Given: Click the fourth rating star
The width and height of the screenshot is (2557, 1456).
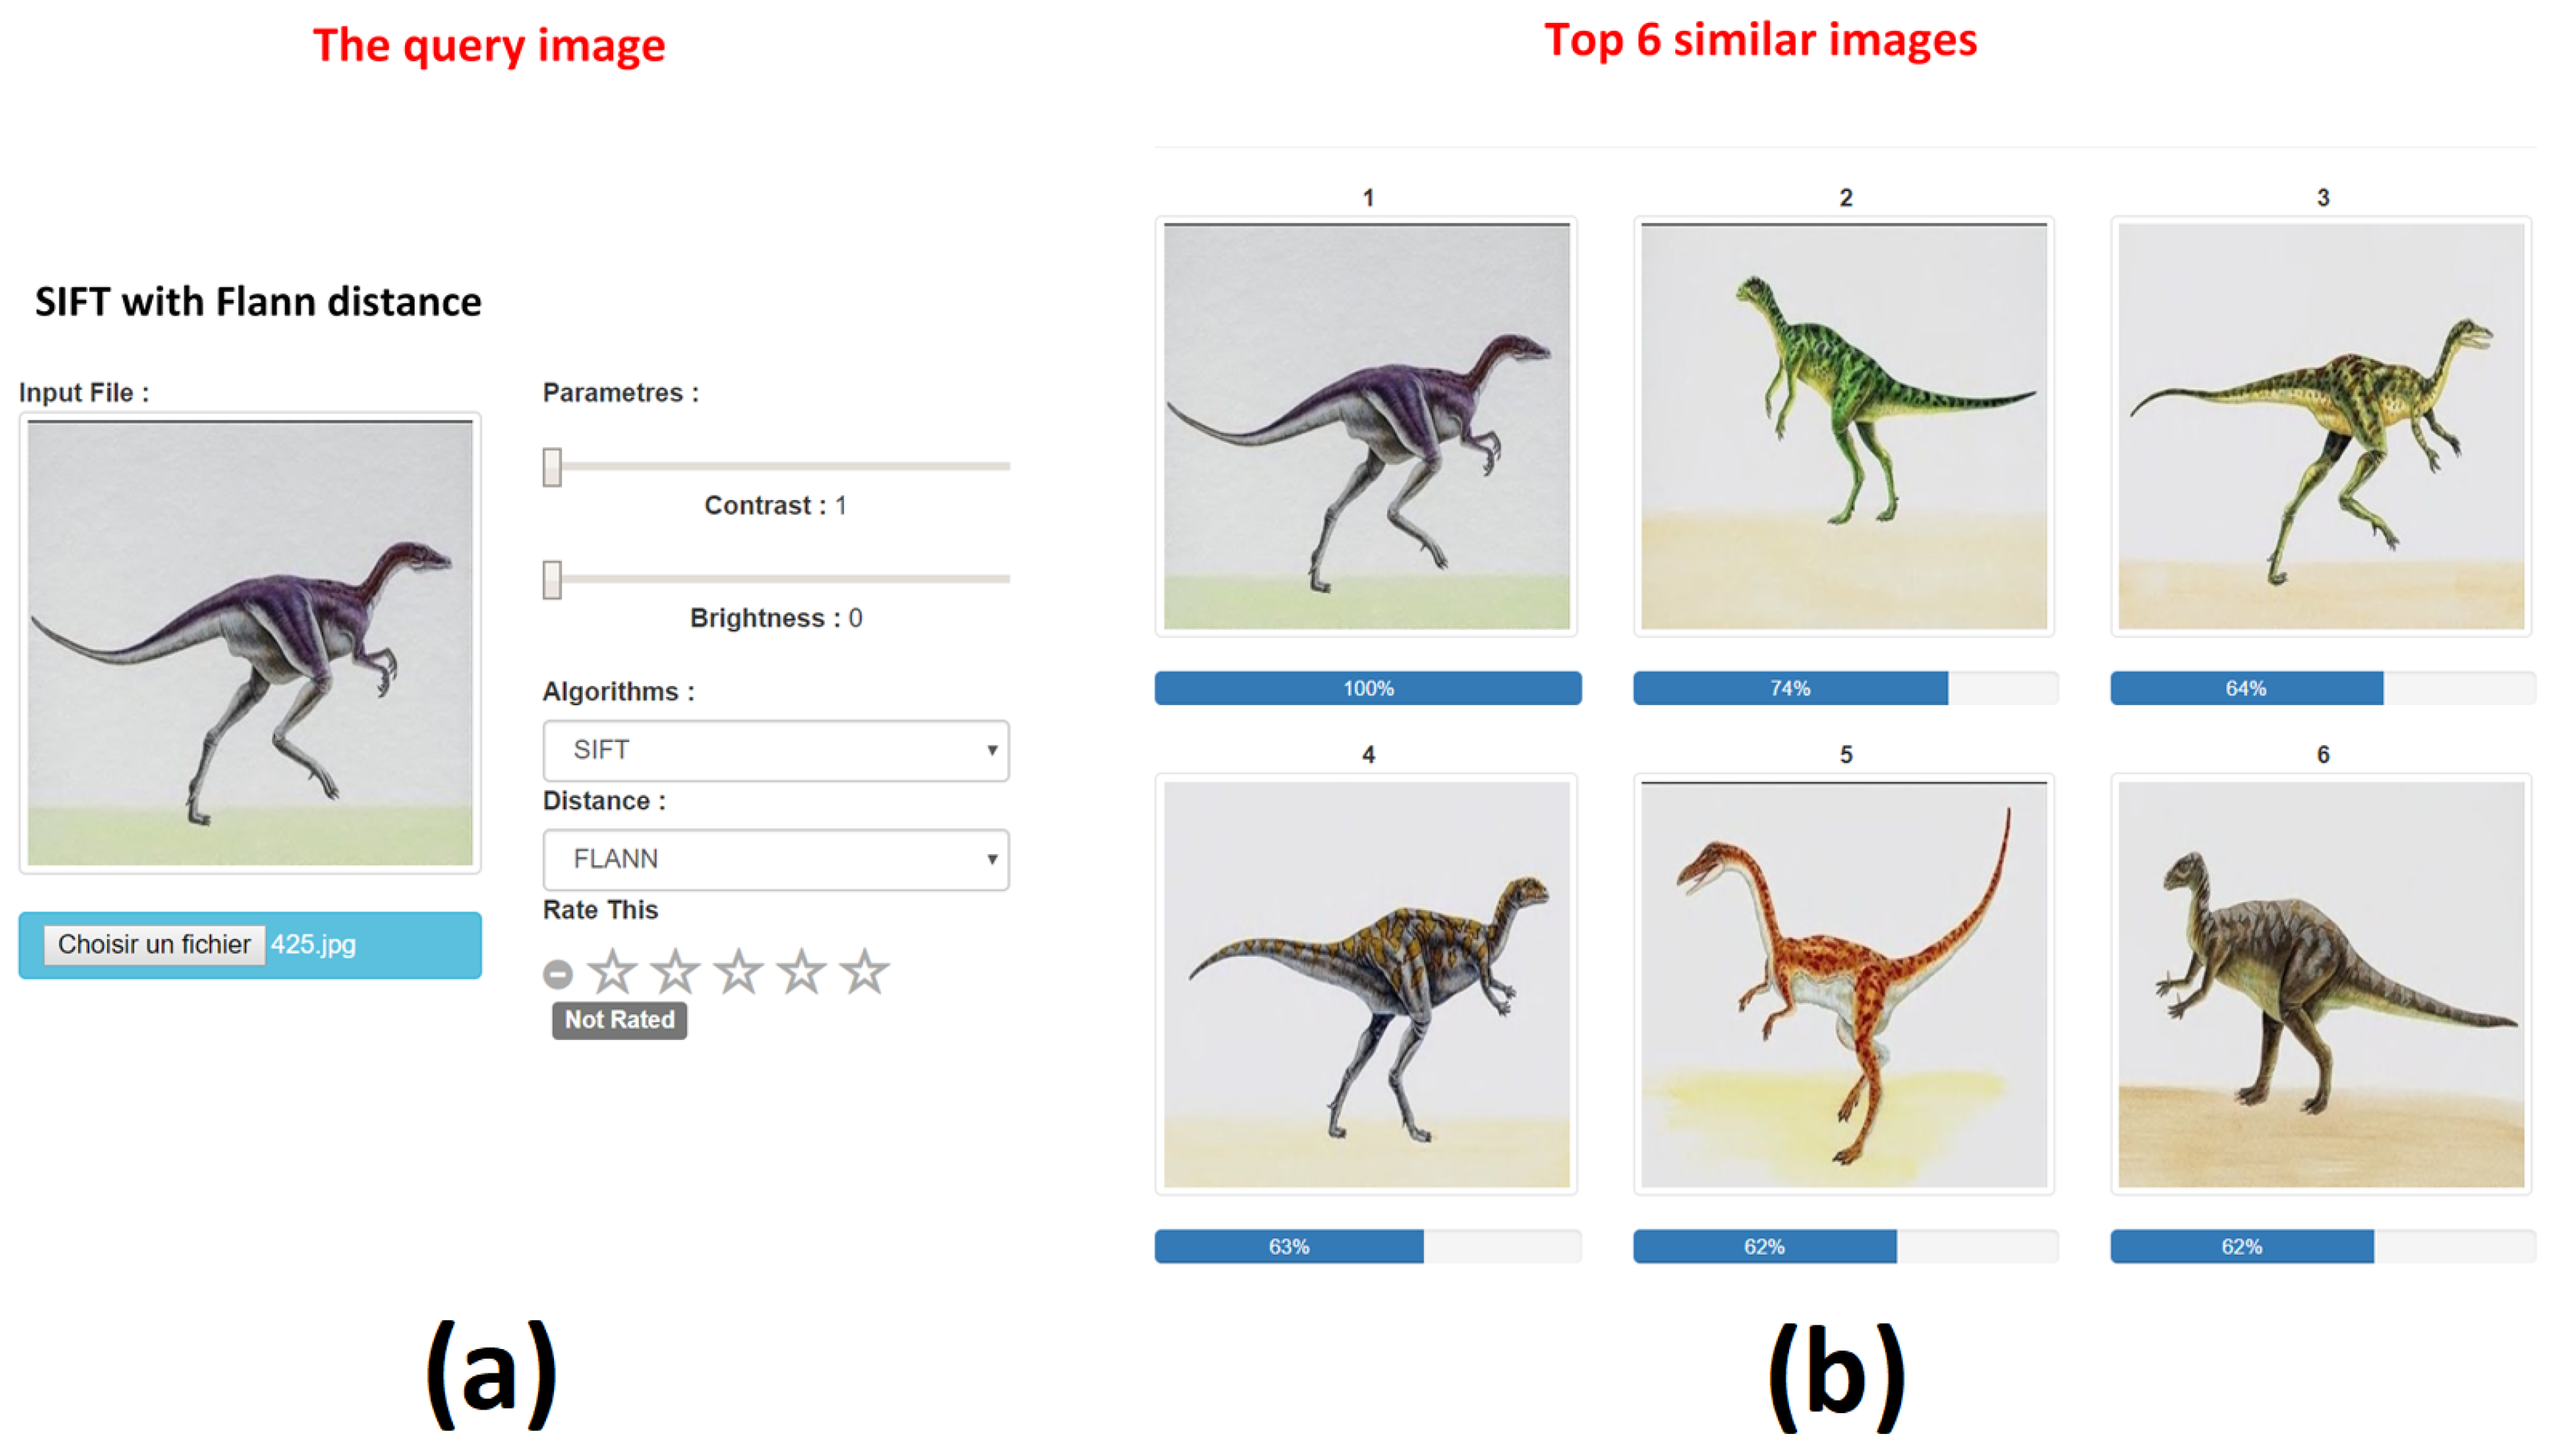Looking at the screenshot, I should 801,972.
